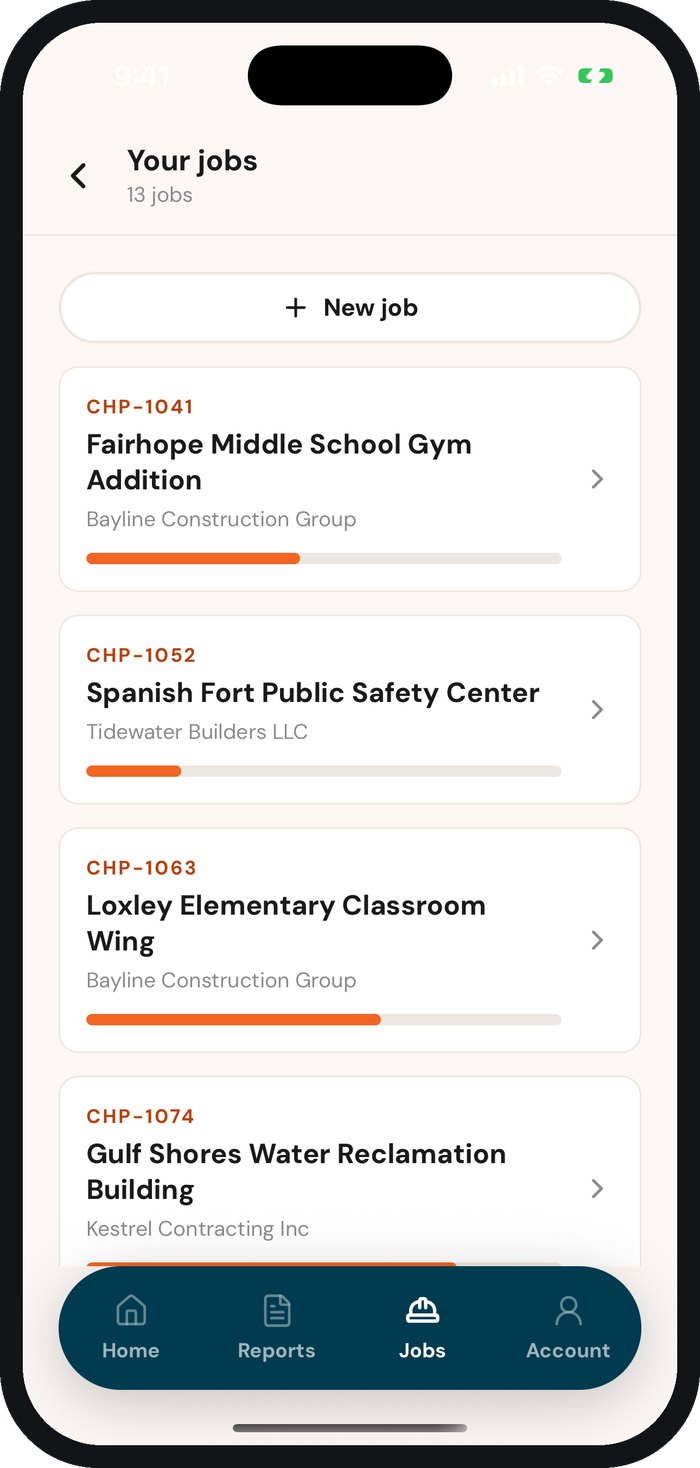Create a New job
This screenshot has height=1468, width=700.
tap(350, 308)
